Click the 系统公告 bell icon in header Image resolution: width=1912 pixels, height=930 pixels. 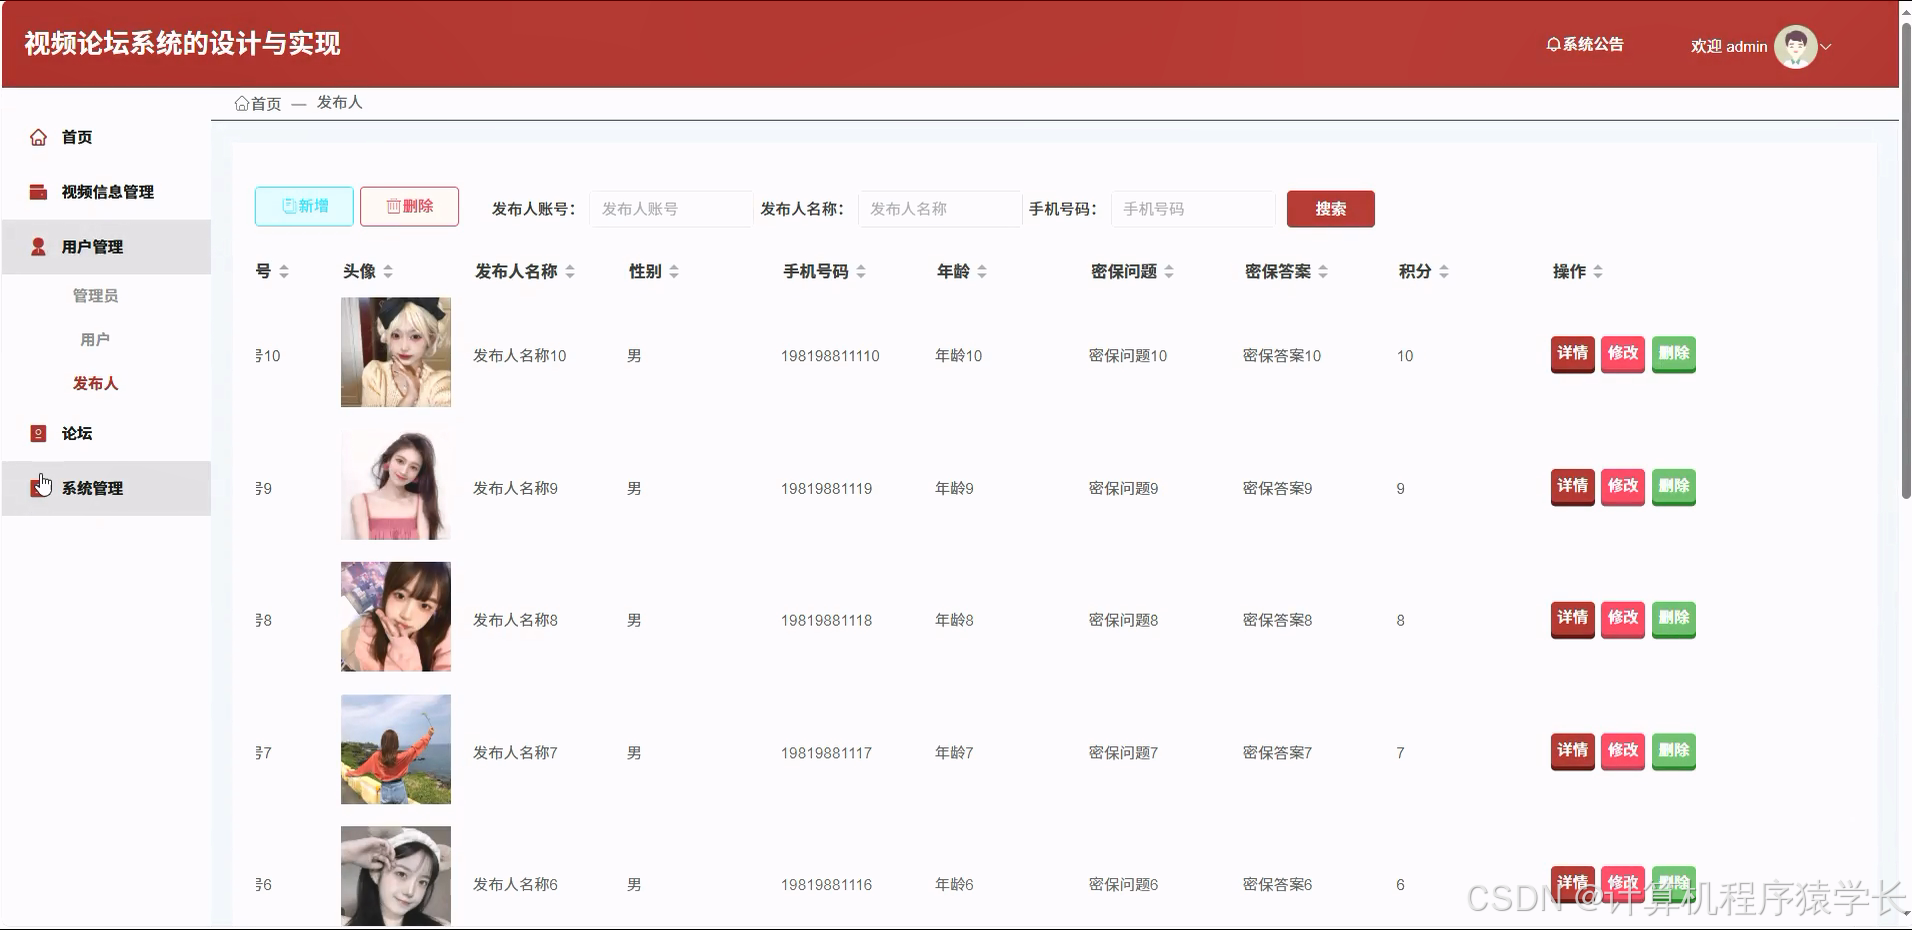pyautogui.click(x=1552, y=45)
